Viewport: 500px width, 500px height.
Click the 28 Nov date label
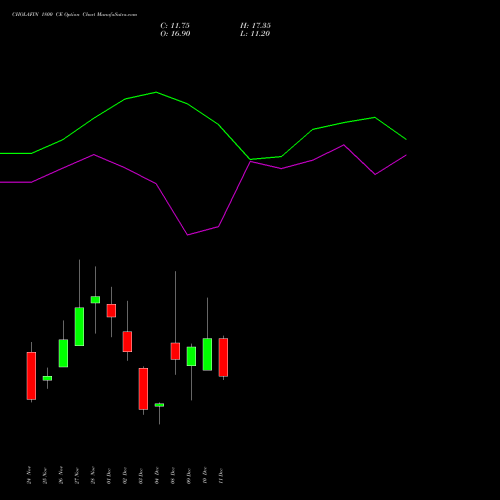[x=93, y=475]
